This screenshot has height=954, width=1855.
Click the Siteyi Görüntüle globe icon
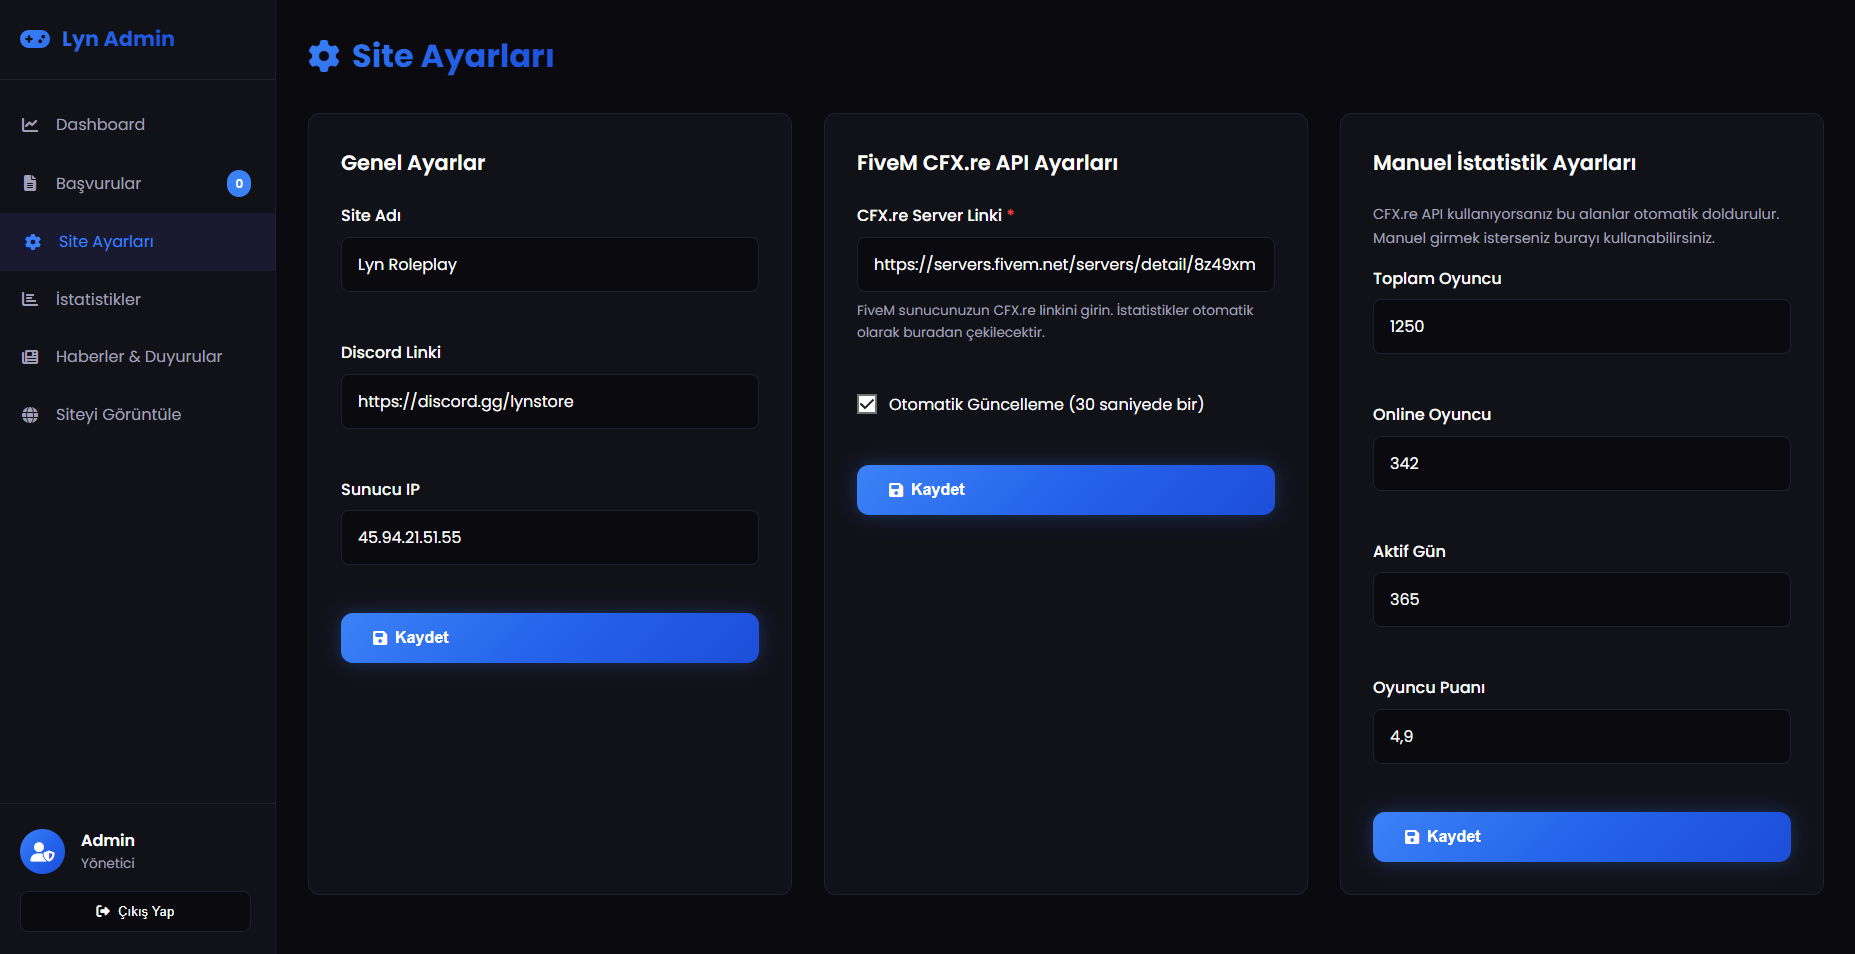point(30,415)
